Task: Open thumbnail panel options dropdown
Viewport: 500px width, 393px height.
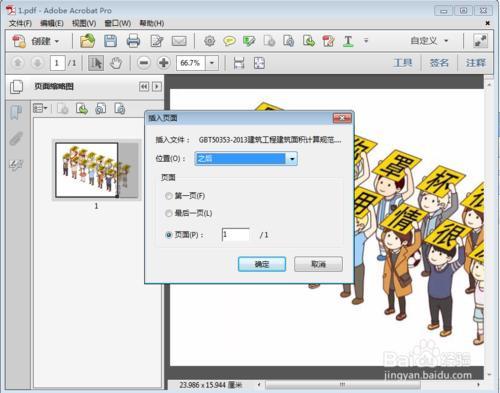Action: (40, 108)
